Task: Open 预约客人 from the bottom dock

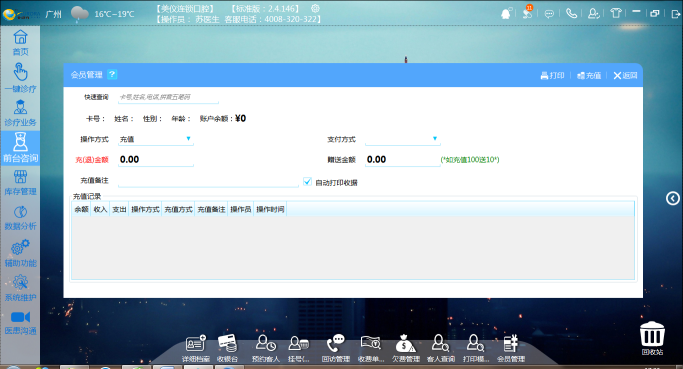Action: 265,349
